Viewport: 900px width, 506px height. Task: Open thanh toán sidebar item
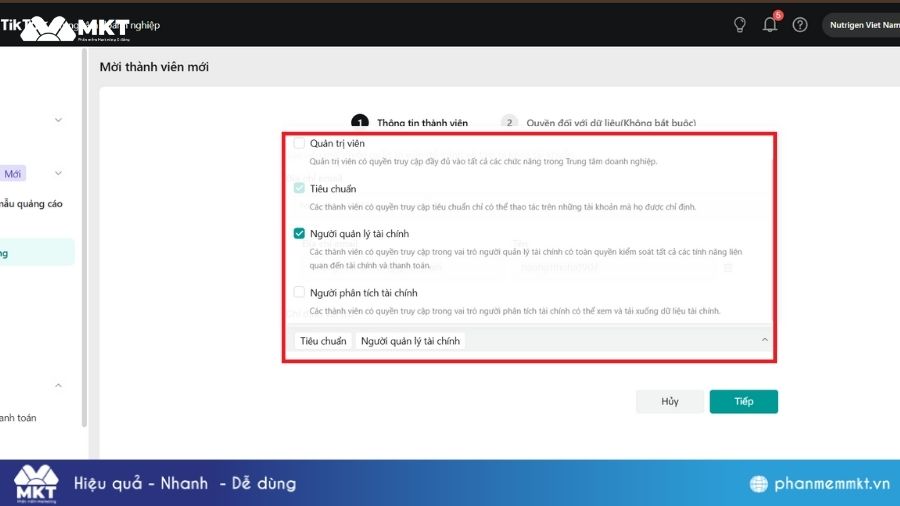click(18, 418)
